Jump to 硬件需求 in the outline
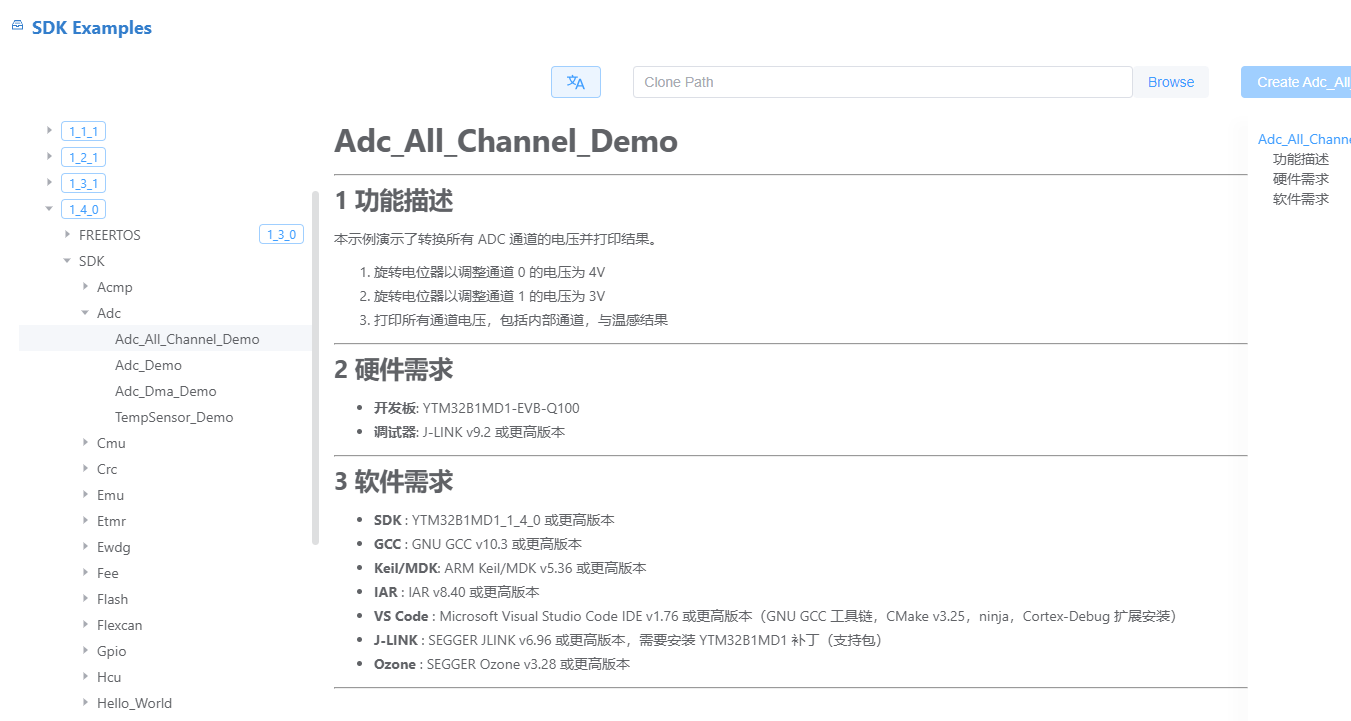The image size is (1351, 721). [1300, 179]
